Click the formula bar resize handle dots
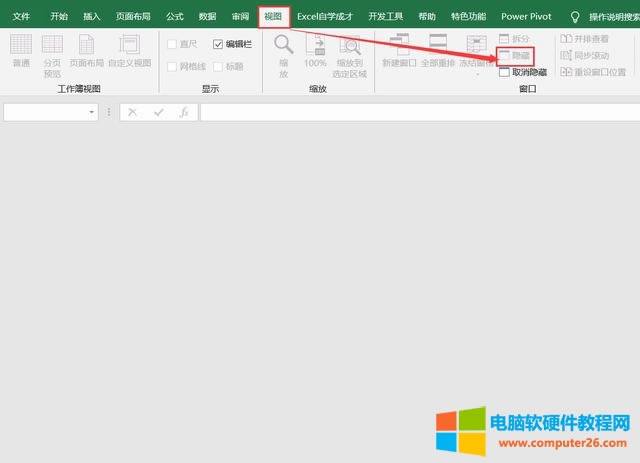 [x=109, y=112]
